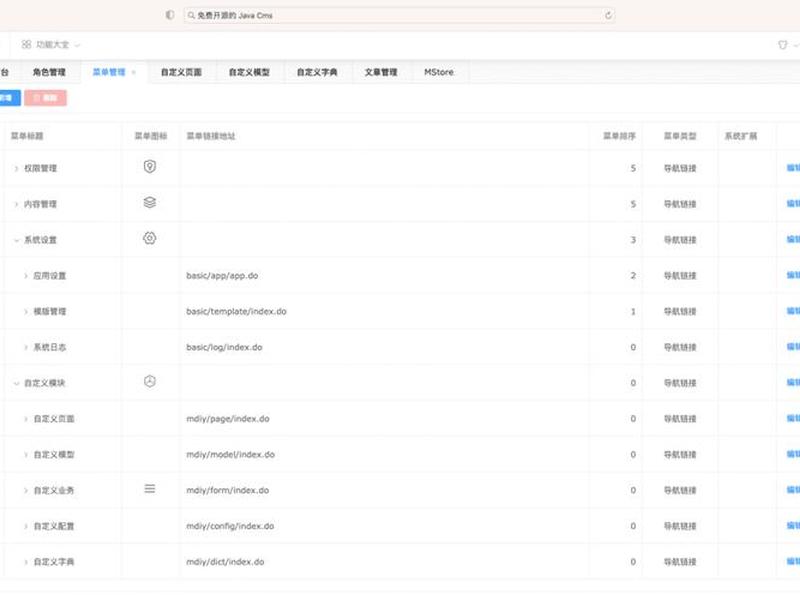Click the 菜单链接地址 column header
Viewport: 800px width, 600px height.
pos(211,136)
